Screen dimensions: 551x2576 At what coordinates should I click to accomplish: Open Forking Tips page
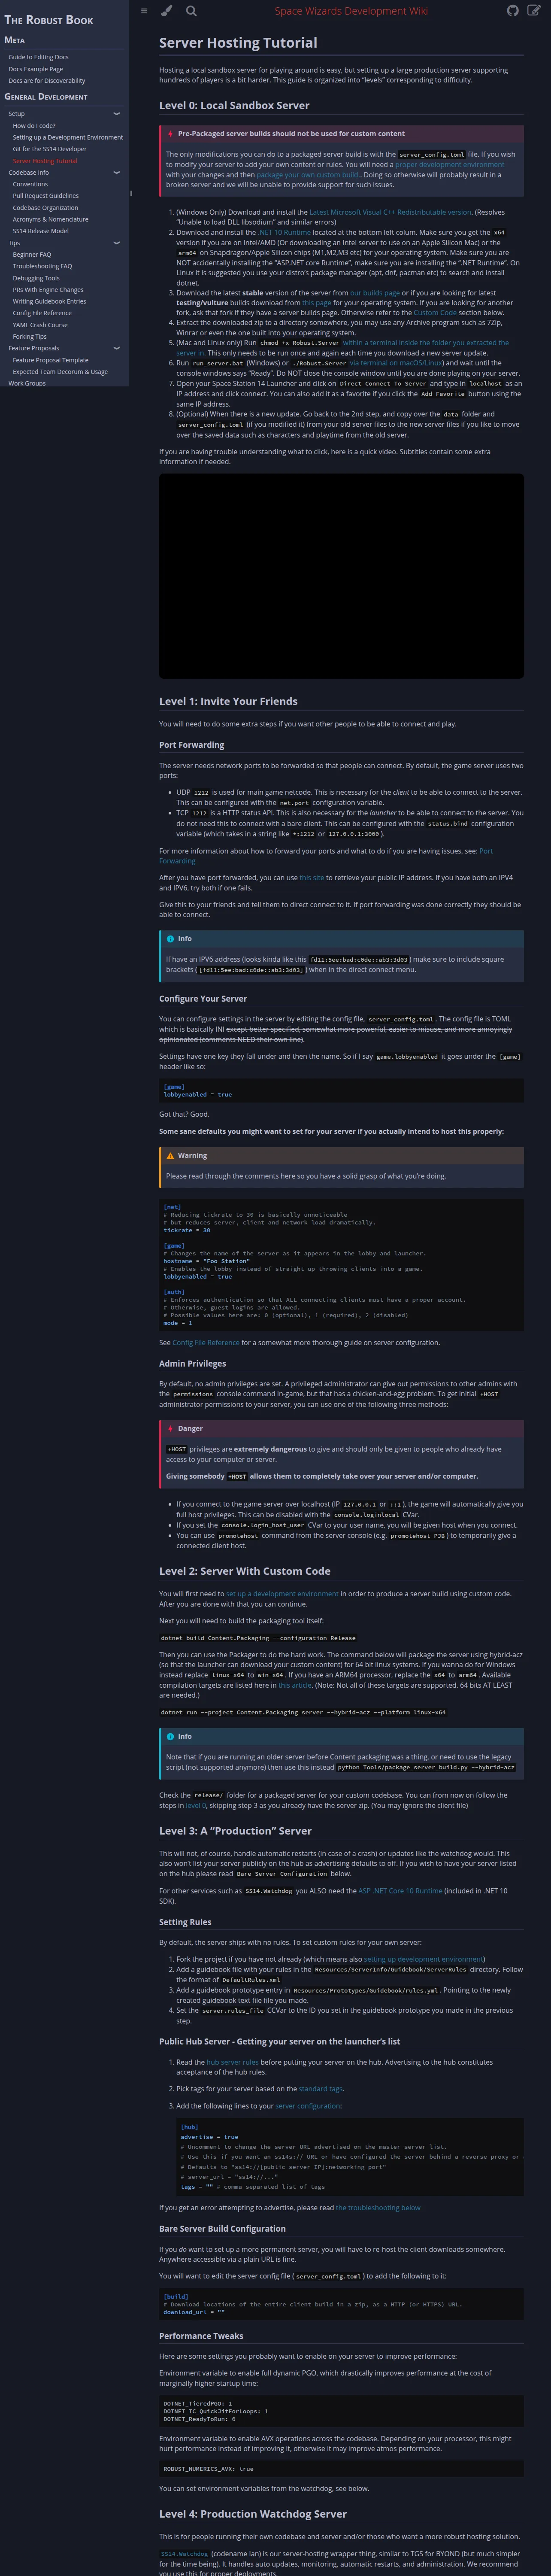[30, 337]
